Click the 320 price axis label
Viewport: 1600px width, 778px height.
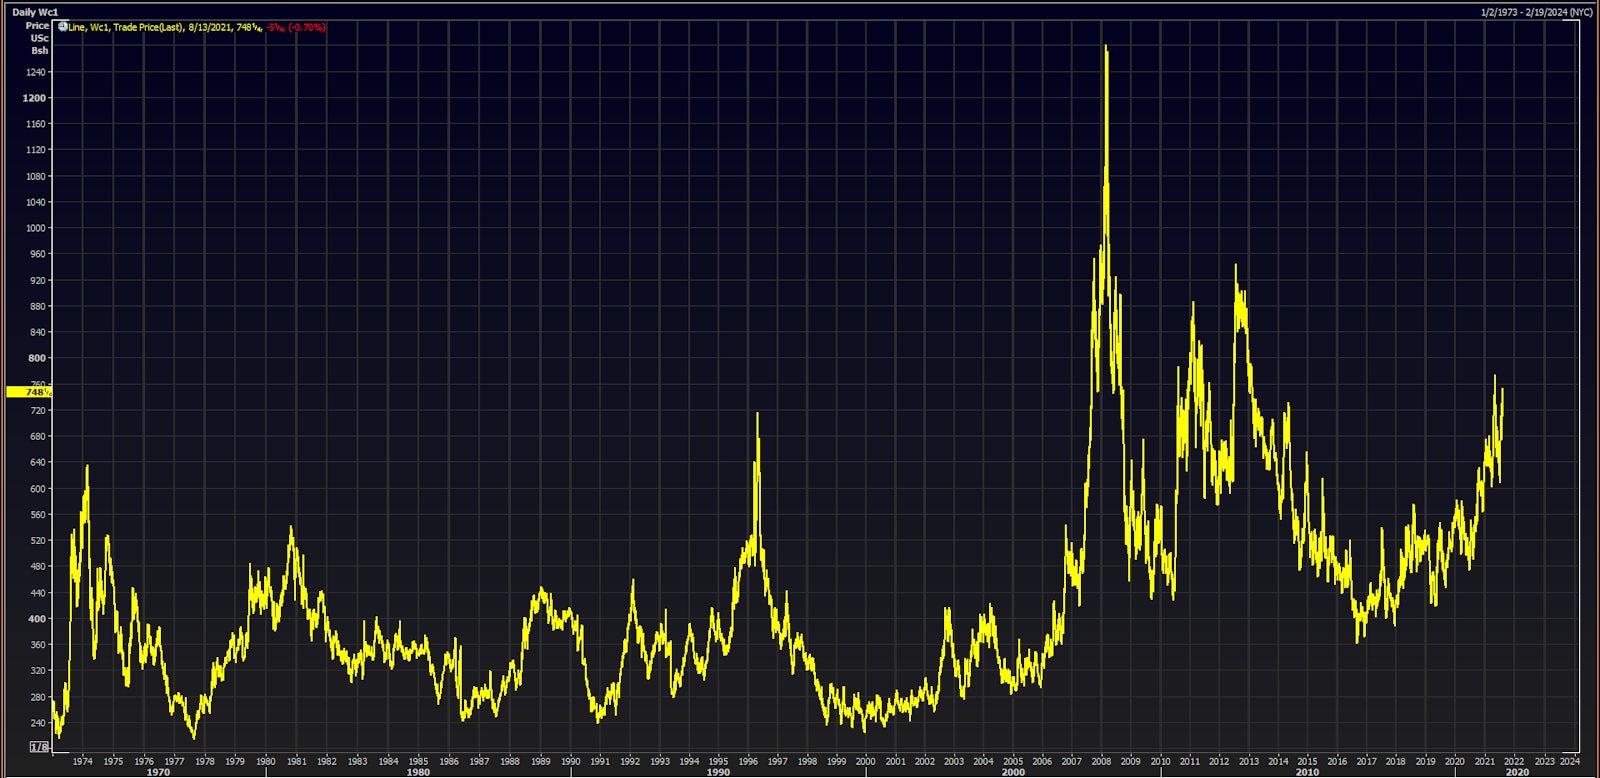38,671
